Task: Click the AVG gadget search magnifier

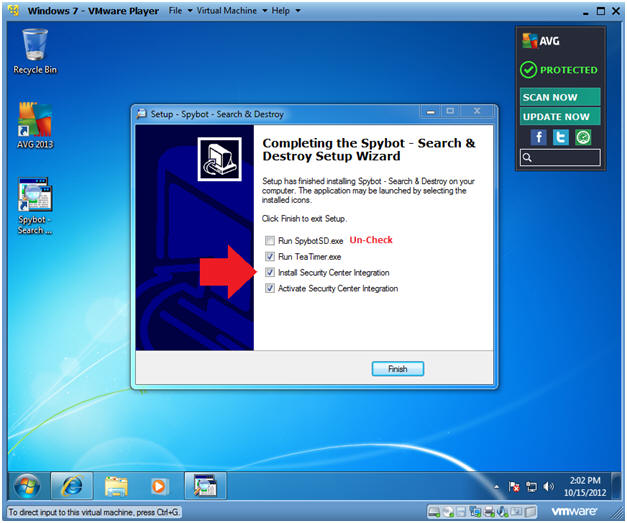Action: 527,157
